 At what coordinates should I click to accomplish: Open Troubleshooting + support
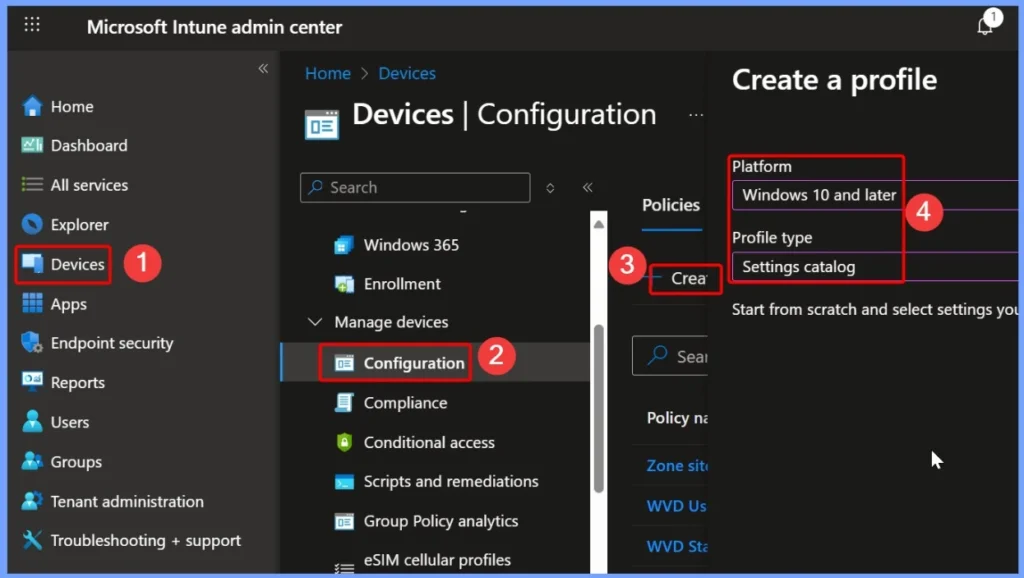point(145,541)
